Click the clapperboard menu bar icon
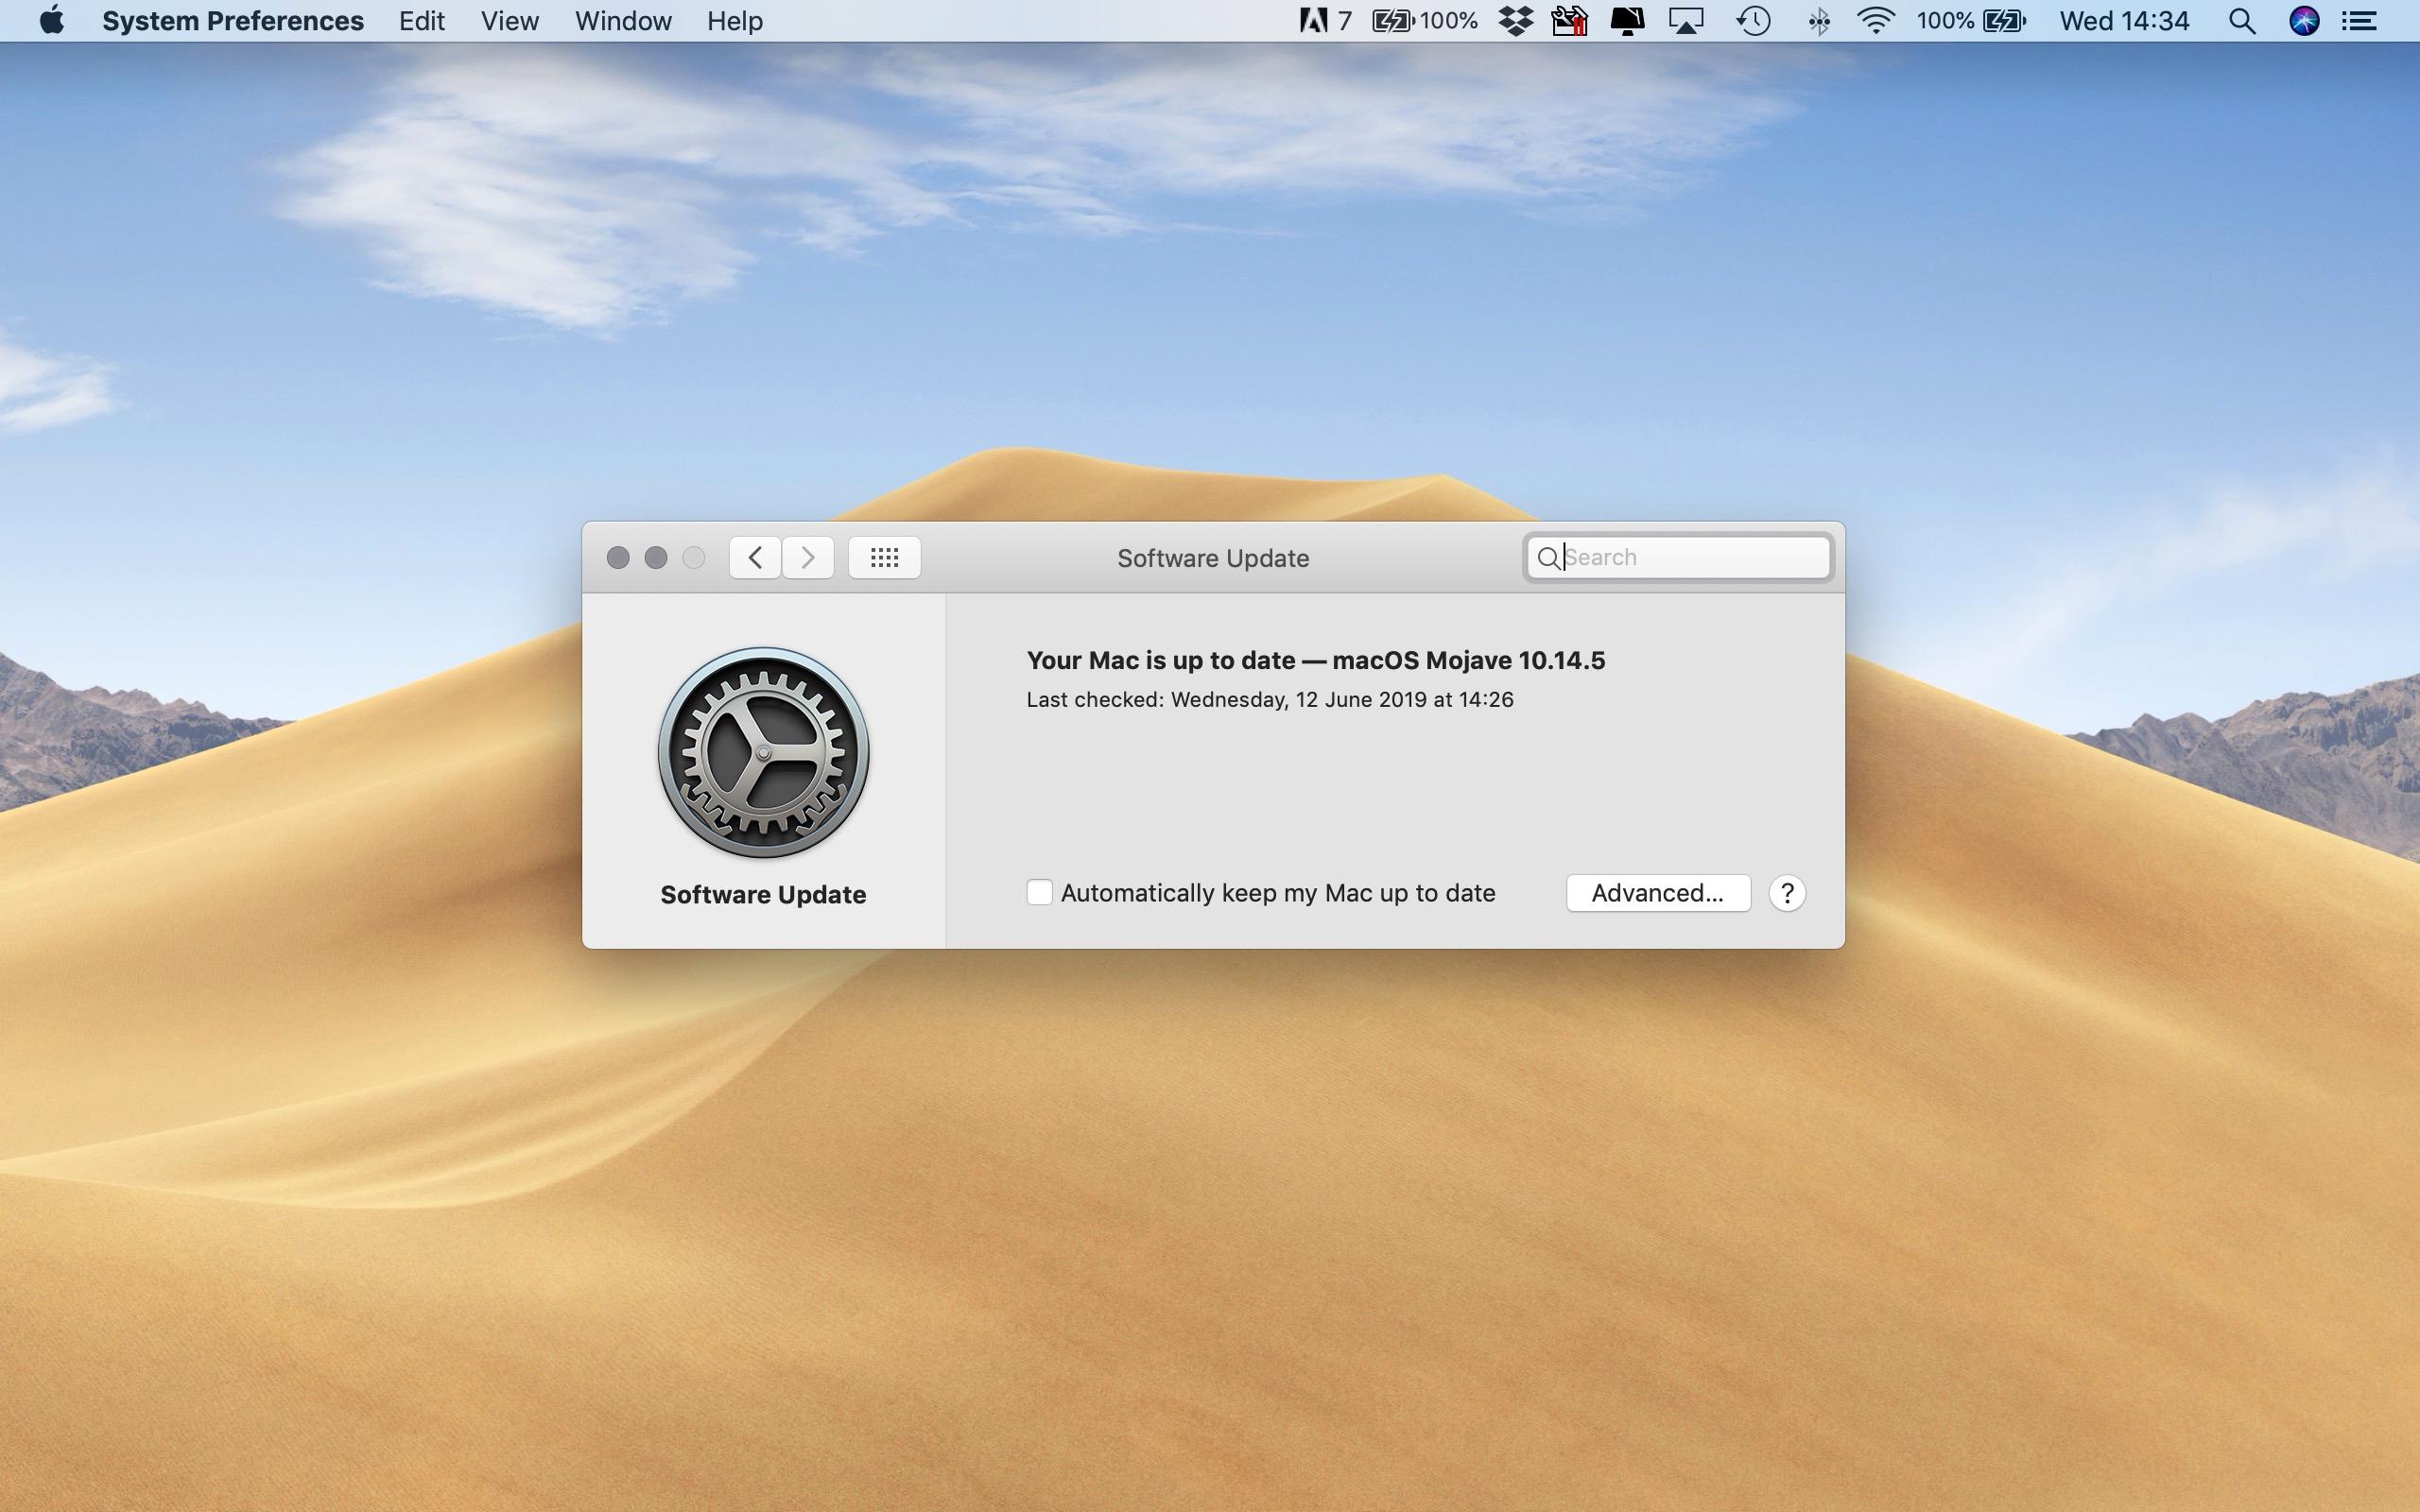Screen dimensions: 2420x1512 point(1570,21)
